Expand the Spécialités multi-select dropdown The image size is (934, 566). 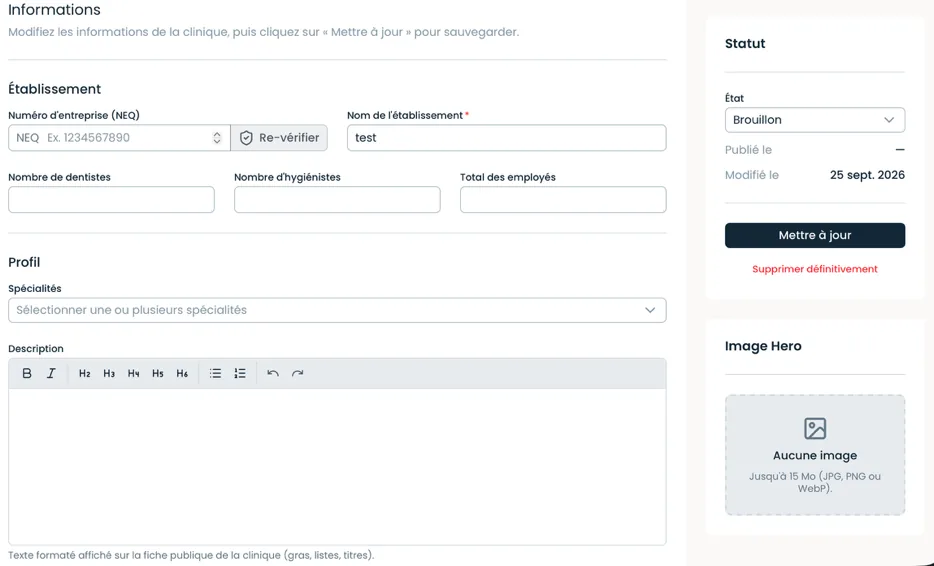click(x=337, y=310)
